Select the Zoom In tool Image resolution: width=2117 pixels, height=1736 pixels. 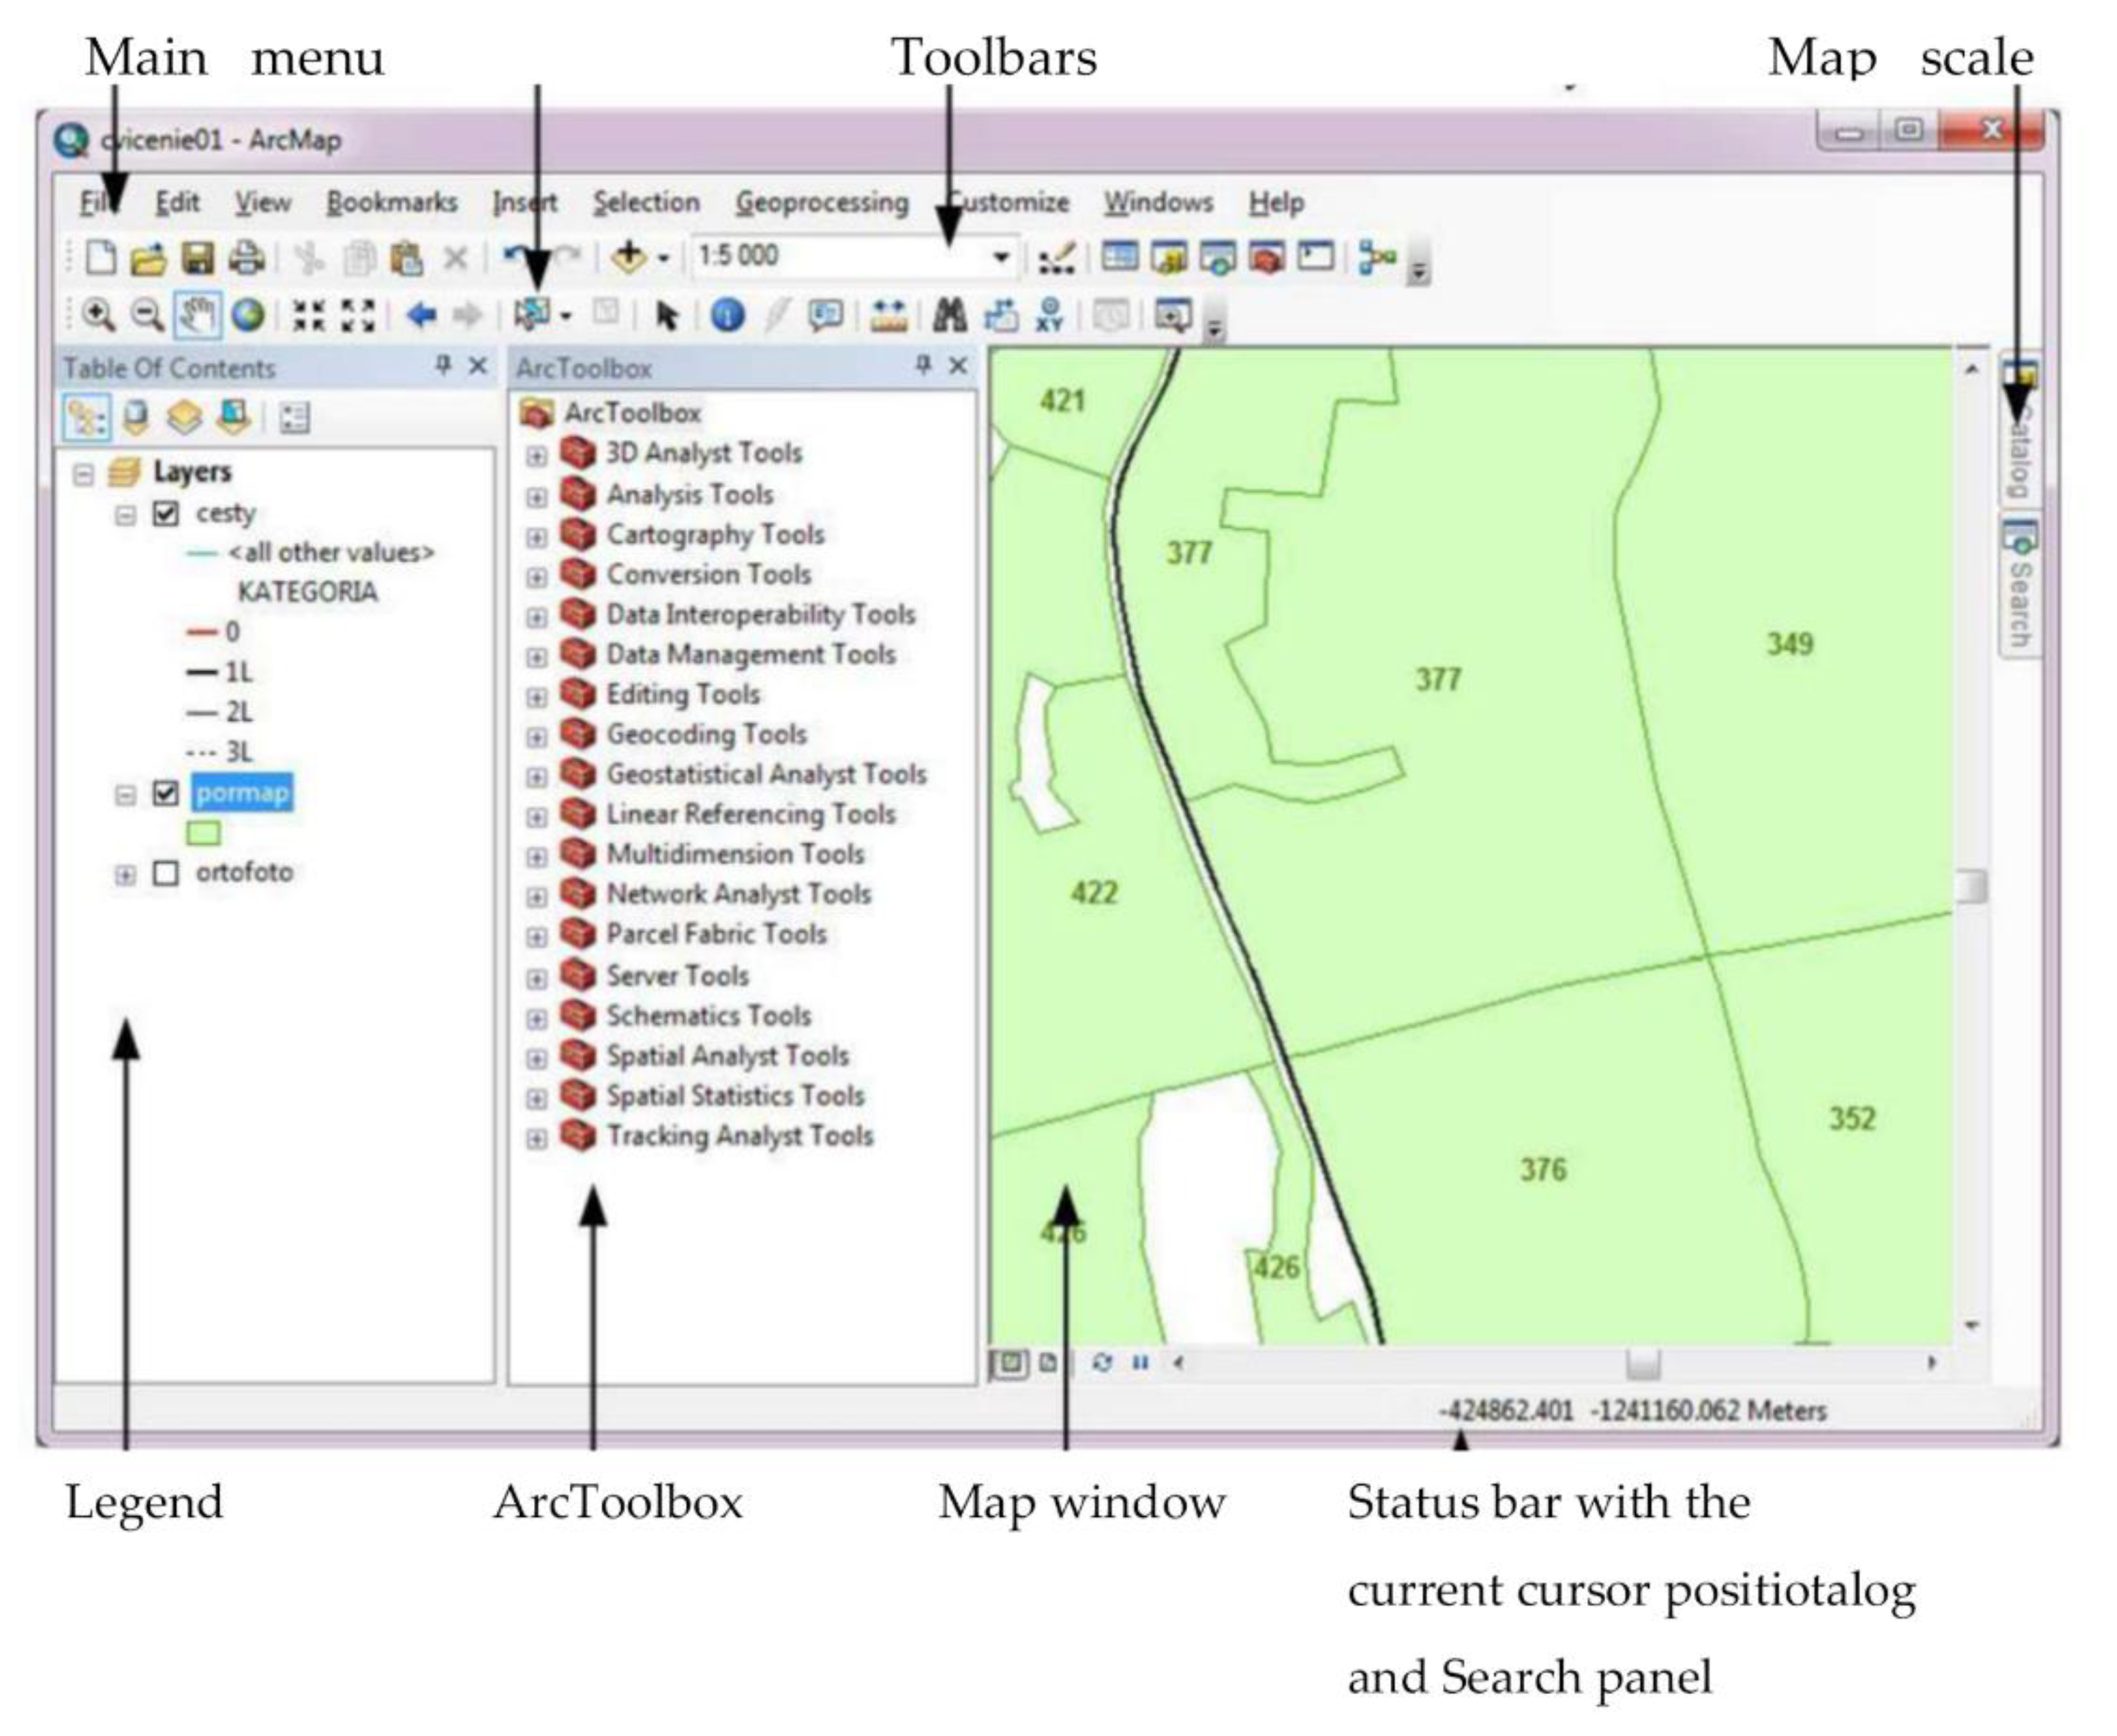click(x=98, y=315)
